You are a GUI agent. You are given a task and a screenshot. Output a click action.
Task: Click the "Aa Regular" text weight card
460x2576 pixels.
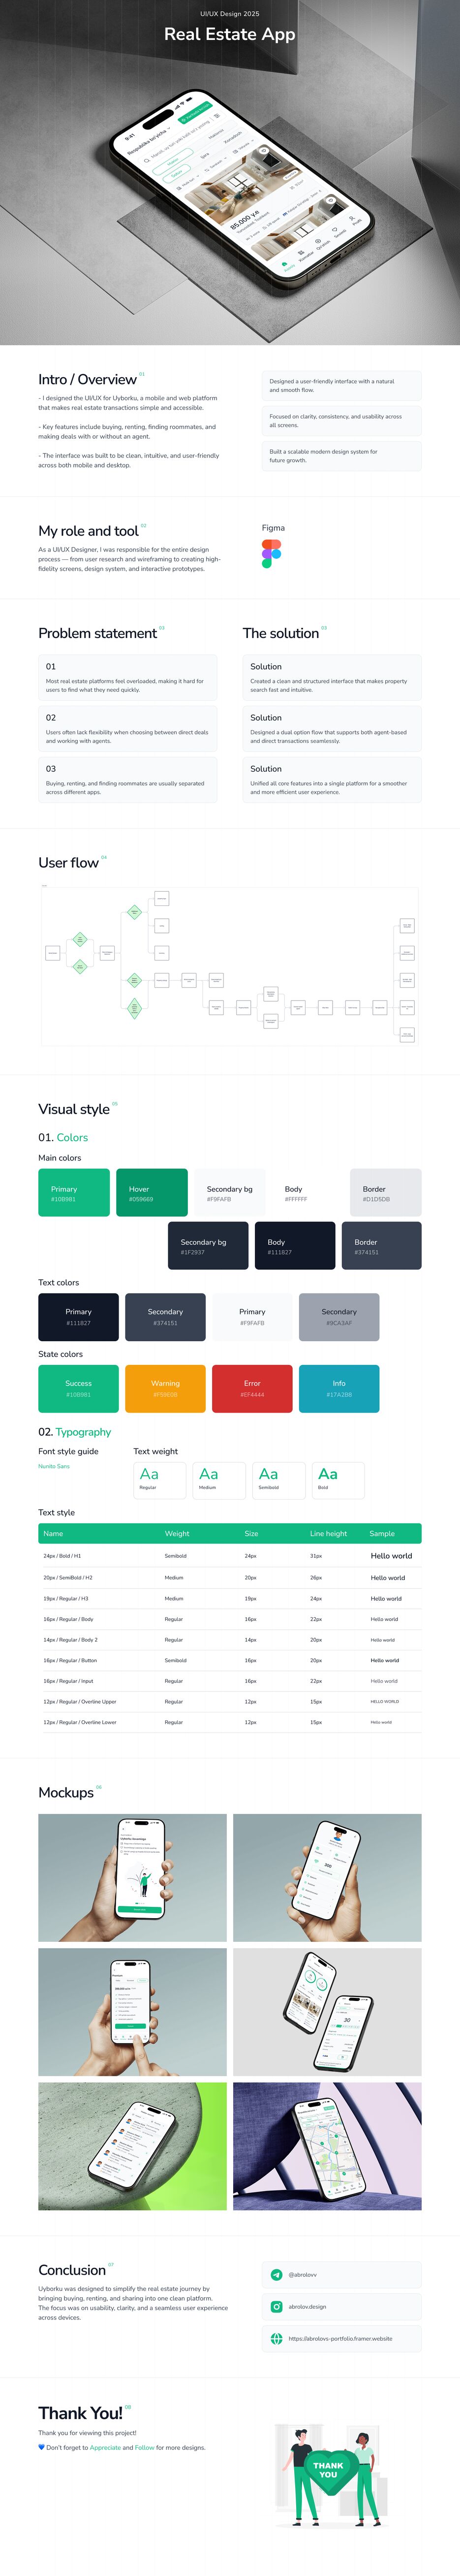(160, 1480)
